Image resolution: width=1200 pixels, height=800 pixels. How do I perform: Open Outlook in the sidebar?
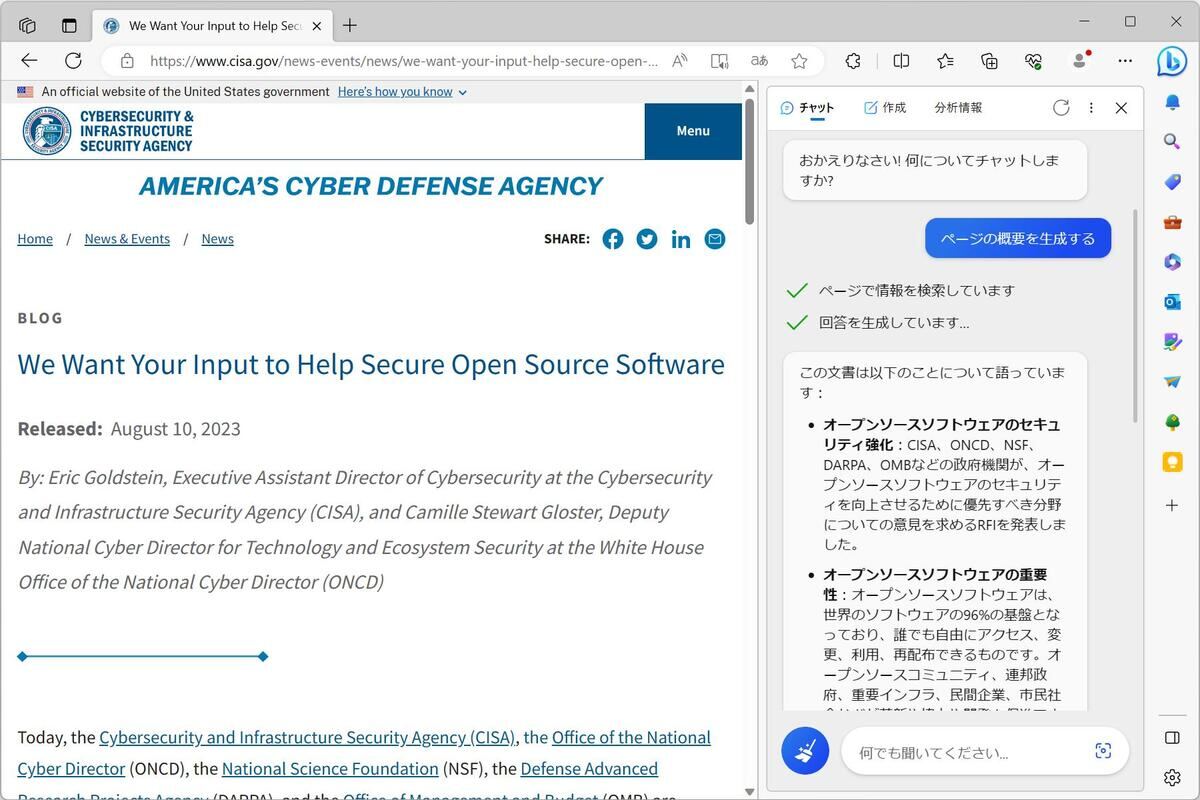[x=1172, y=302]
